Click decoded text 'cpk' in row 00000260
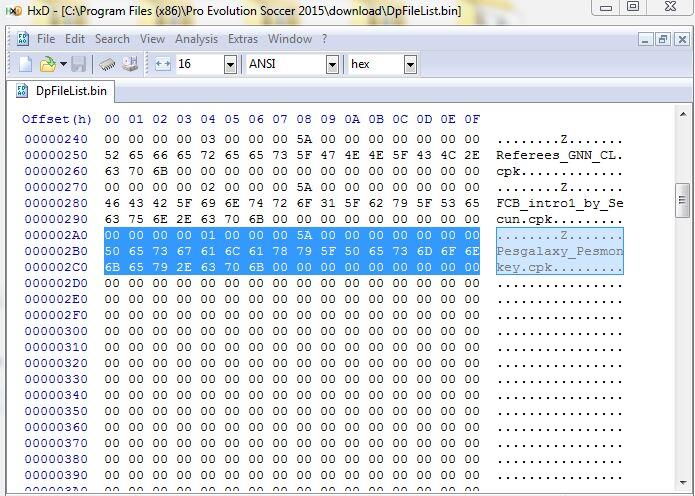 [508, 172]
